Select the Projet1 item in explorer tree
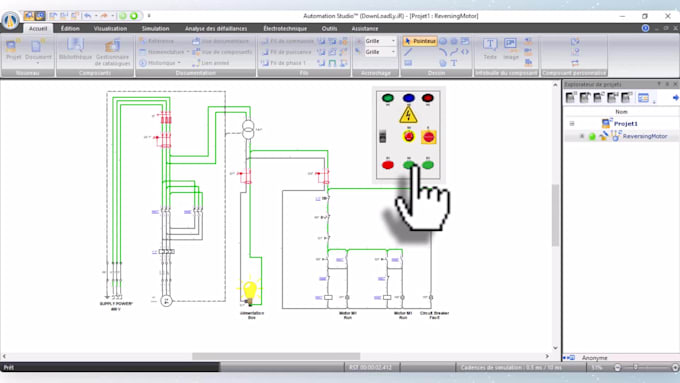Image resolution: width=680 pixels, height=383 pixels. (625, 124)
